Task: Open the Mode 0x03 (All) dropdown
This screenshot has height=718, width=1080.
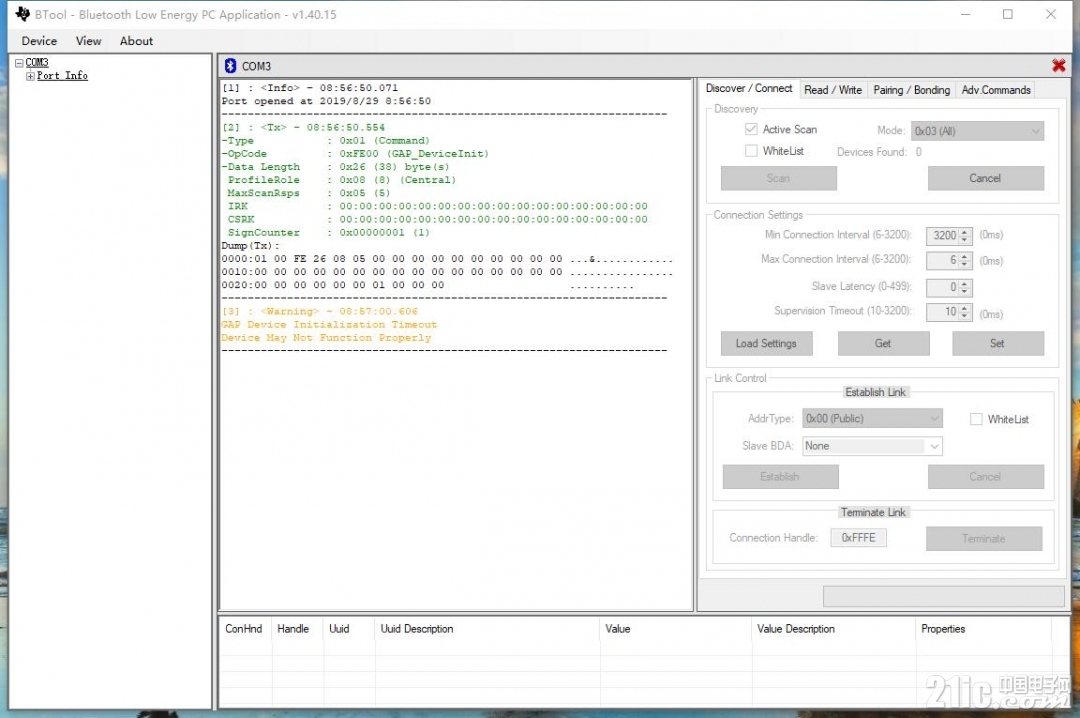Action: pos(977,131)
